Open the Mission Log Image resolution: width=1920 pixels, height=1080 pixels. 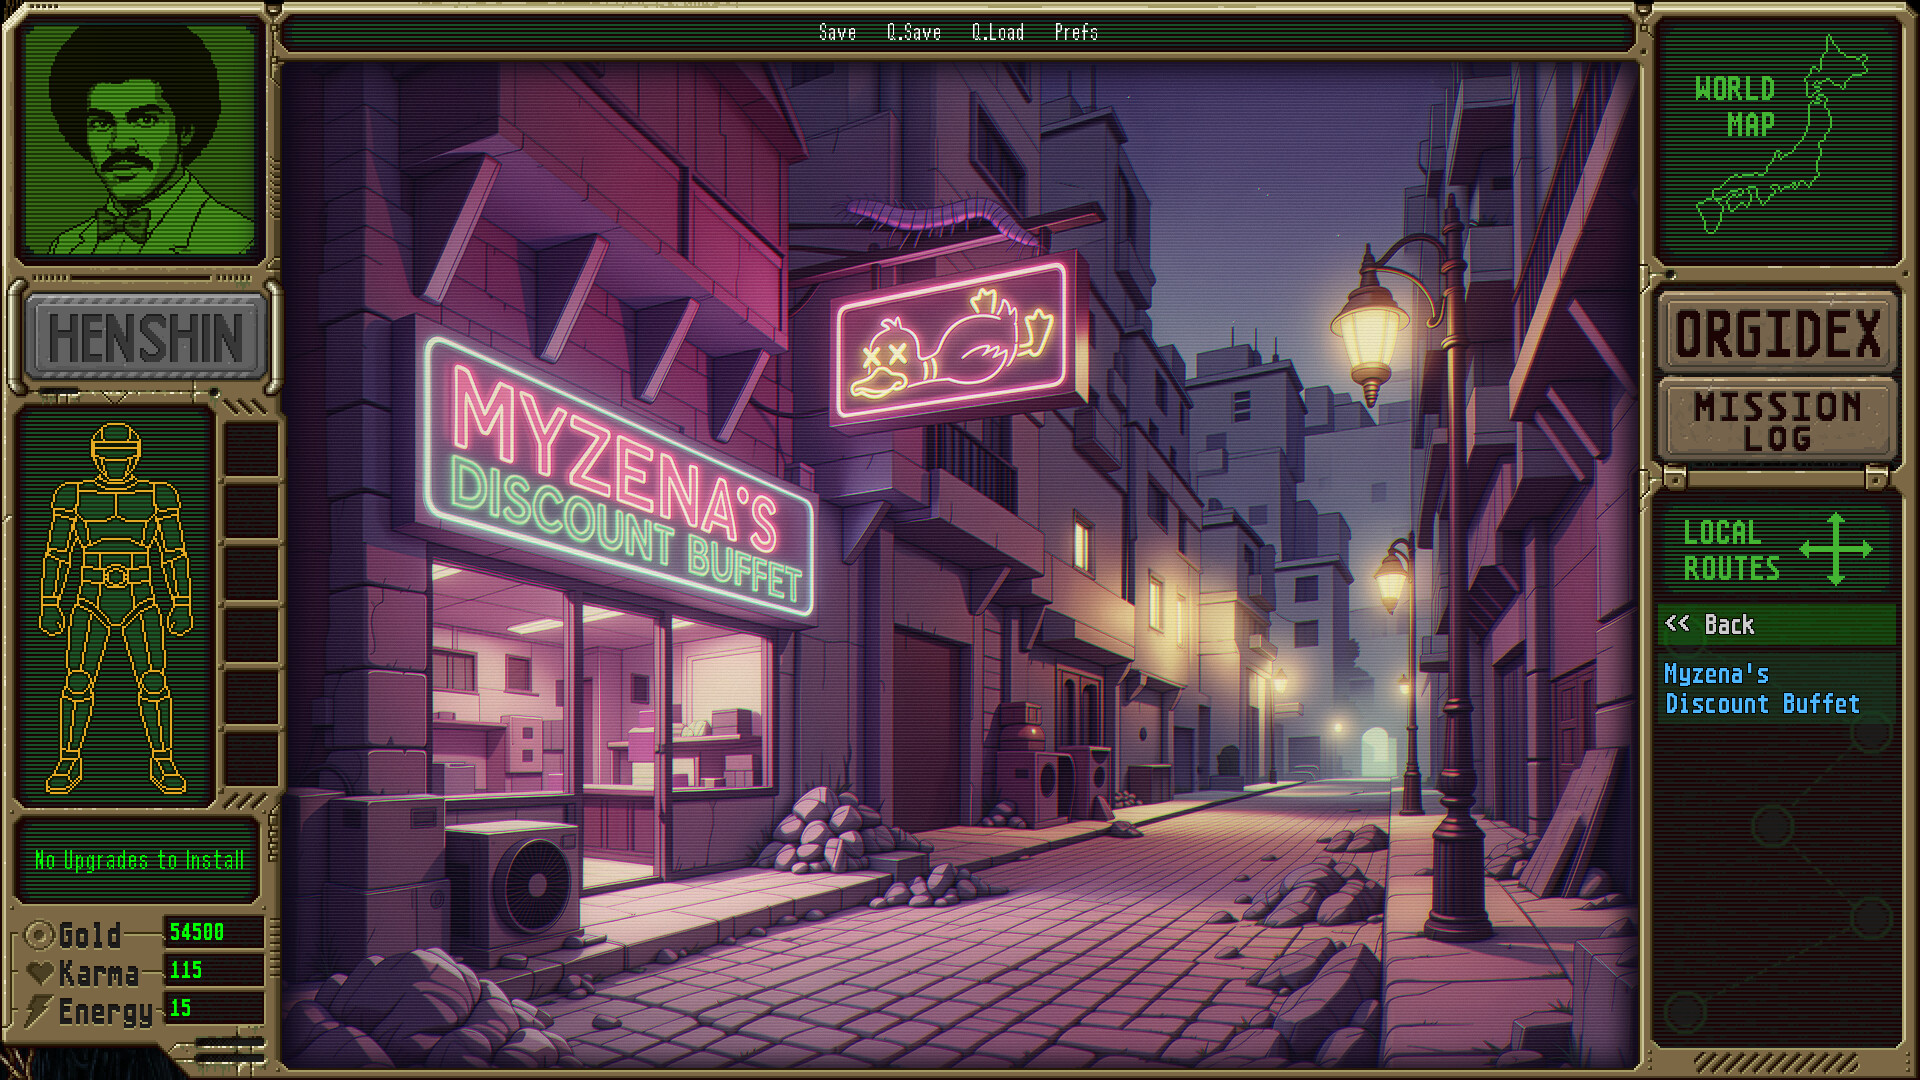(x=1778, y=421)
